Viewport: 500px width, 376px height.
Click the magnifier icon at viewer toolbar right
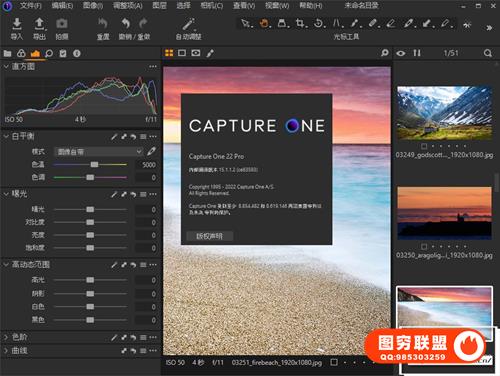click(385, 53)
